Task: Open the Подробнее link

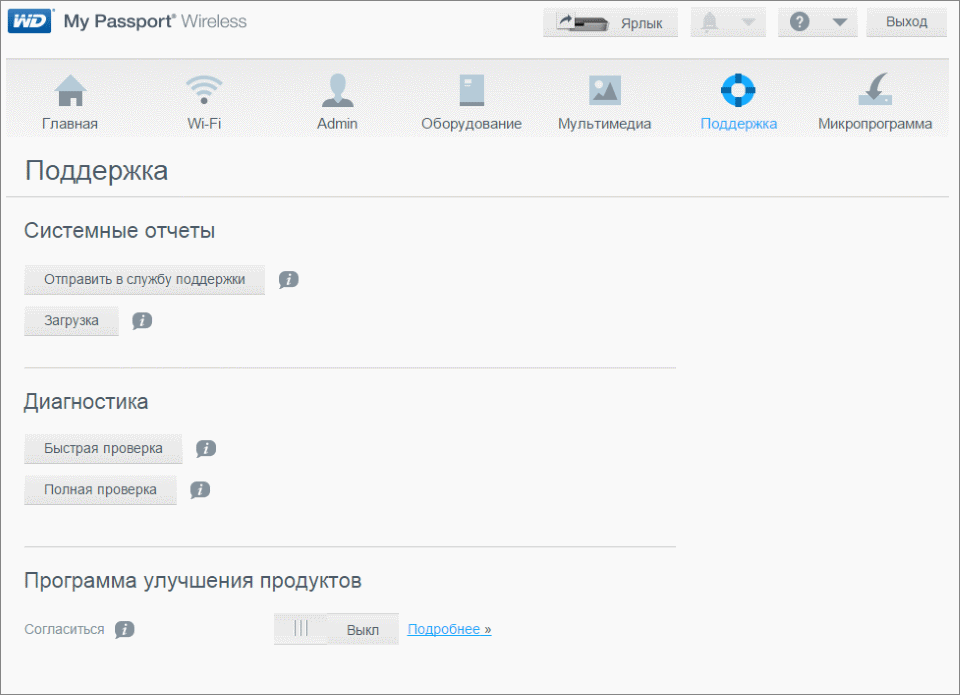Action: point(449,629)
